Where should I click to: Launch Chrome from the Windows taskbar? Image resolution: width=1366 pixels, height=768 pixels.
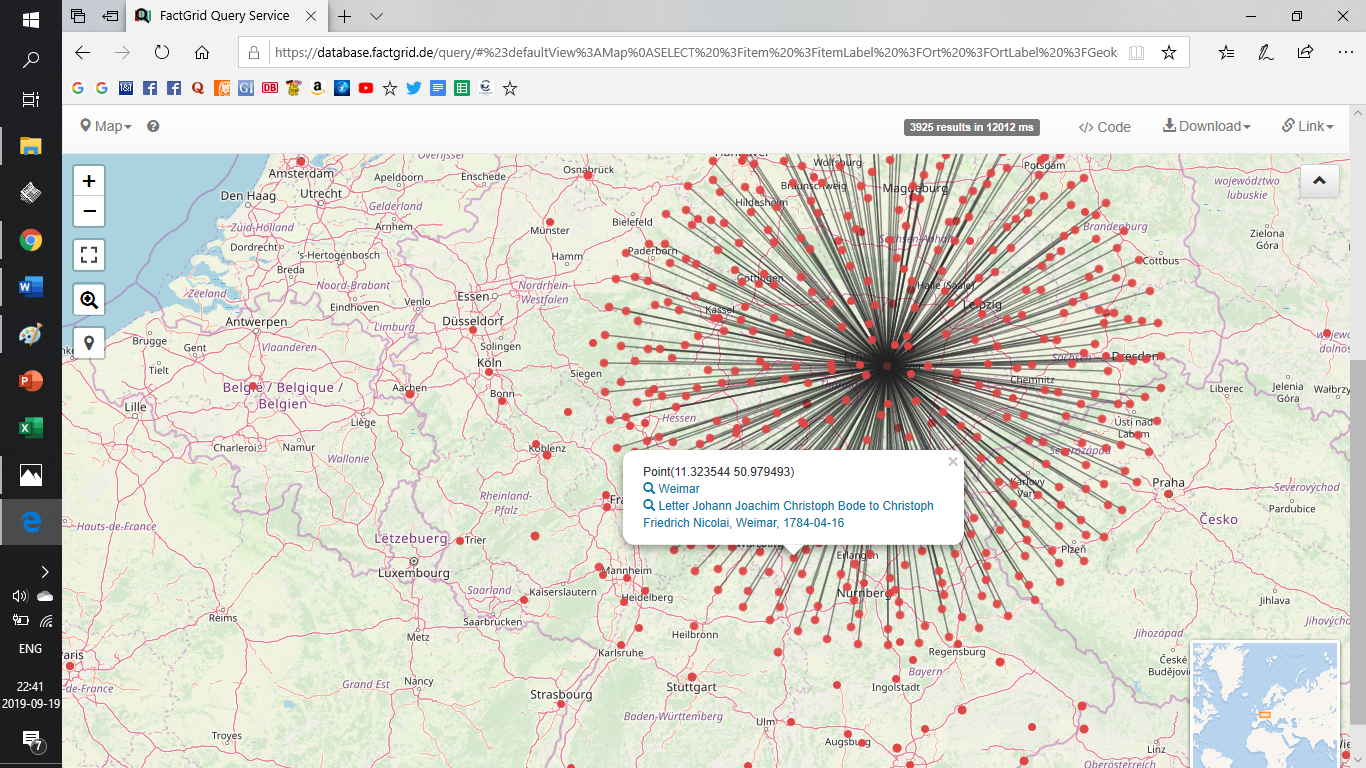tap(30, 240)
